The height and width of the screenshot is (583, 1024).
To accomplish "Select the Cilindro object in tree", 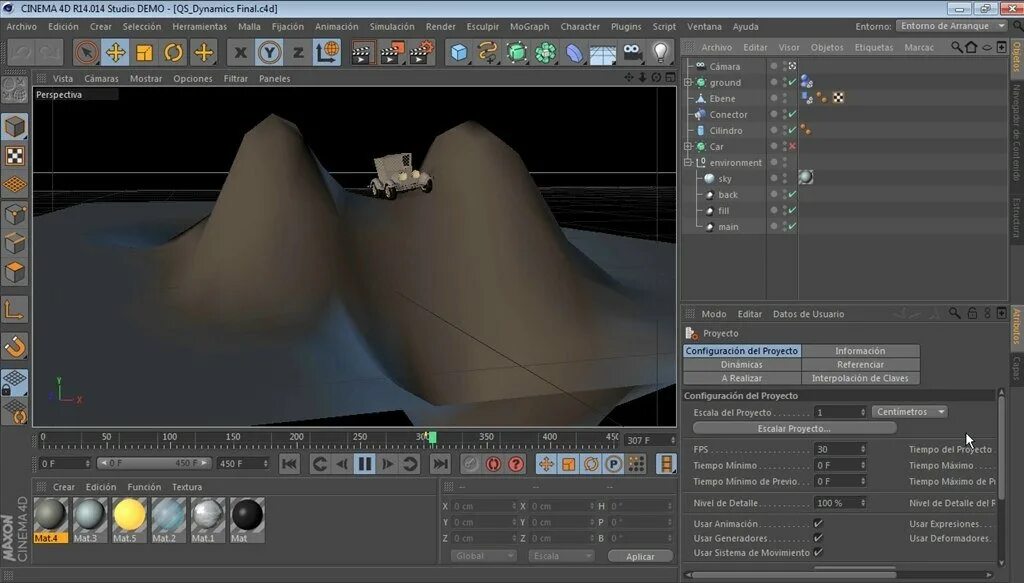I will click(726, 131).
